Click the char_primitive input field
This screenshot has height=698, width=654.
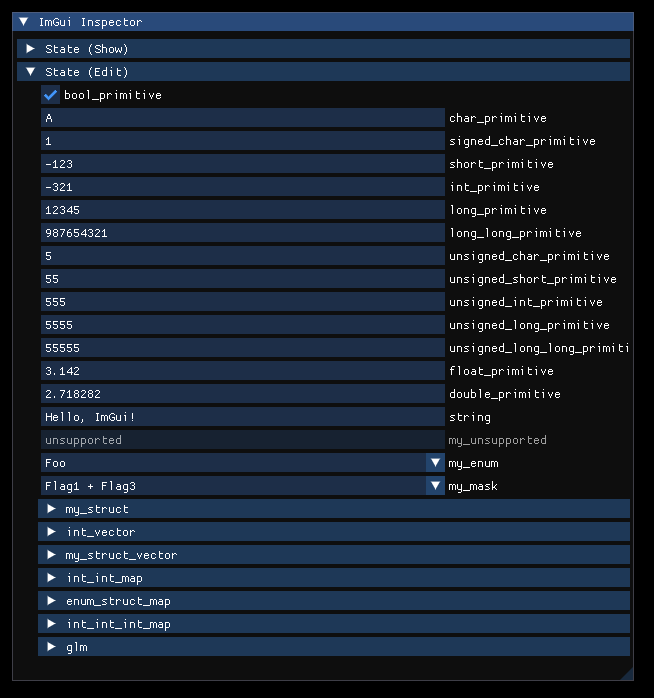[x=242, y=118]
